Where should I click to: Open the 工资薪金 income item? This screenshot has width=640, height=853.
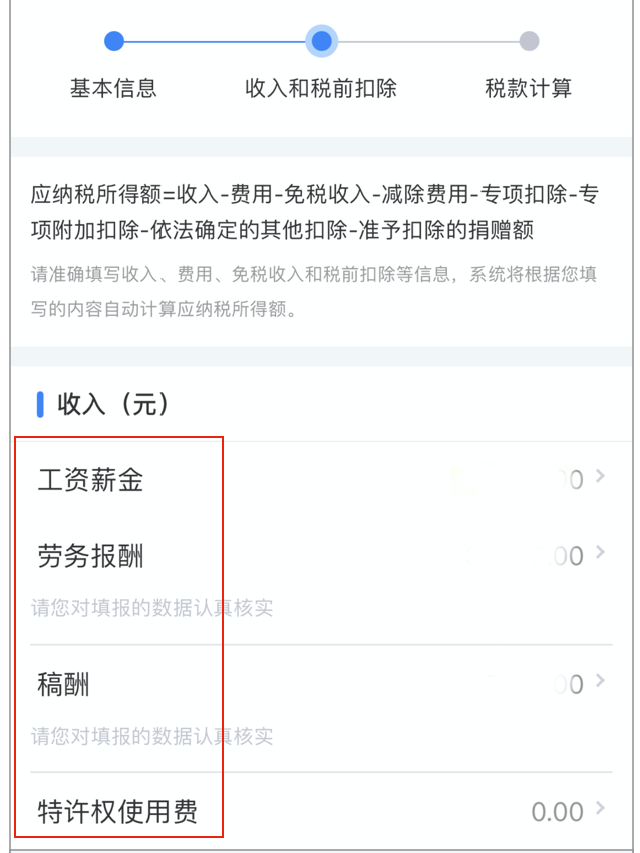tap(91, 481)
